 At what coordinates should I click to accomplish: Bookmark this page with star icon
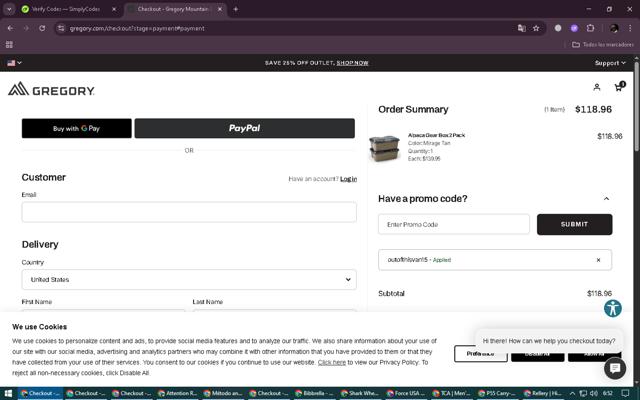536,28
